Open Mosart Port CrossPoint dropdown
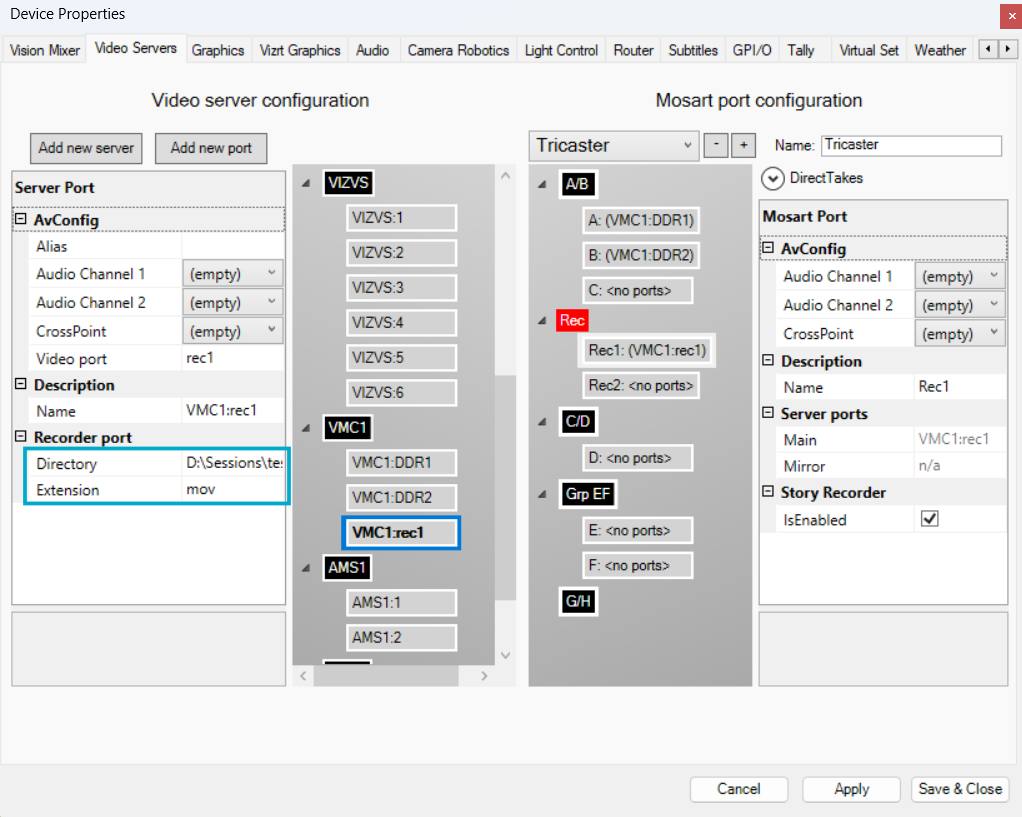 960,333
